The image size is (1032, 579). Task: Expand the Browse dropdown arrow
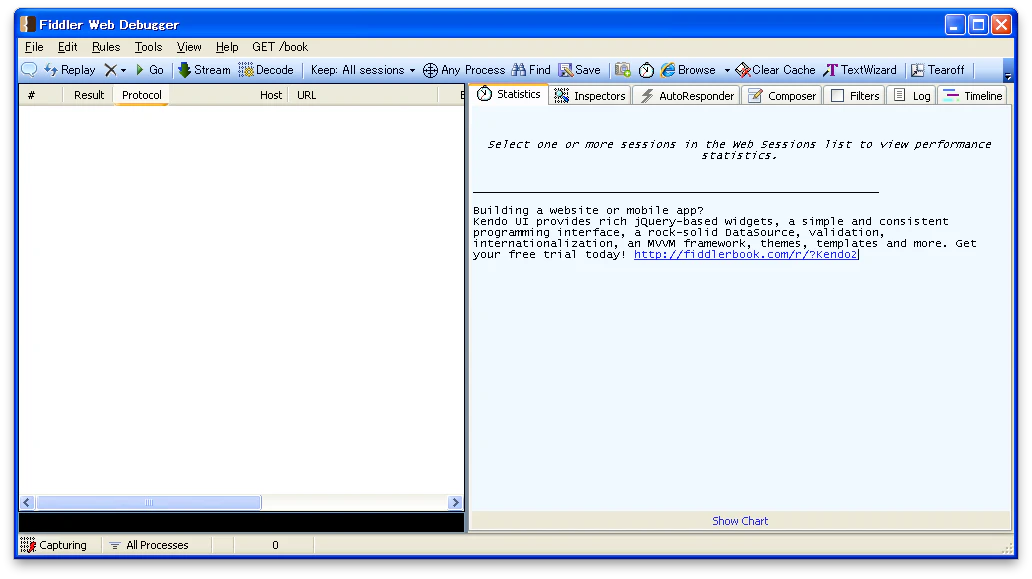(x=727, y=70)
